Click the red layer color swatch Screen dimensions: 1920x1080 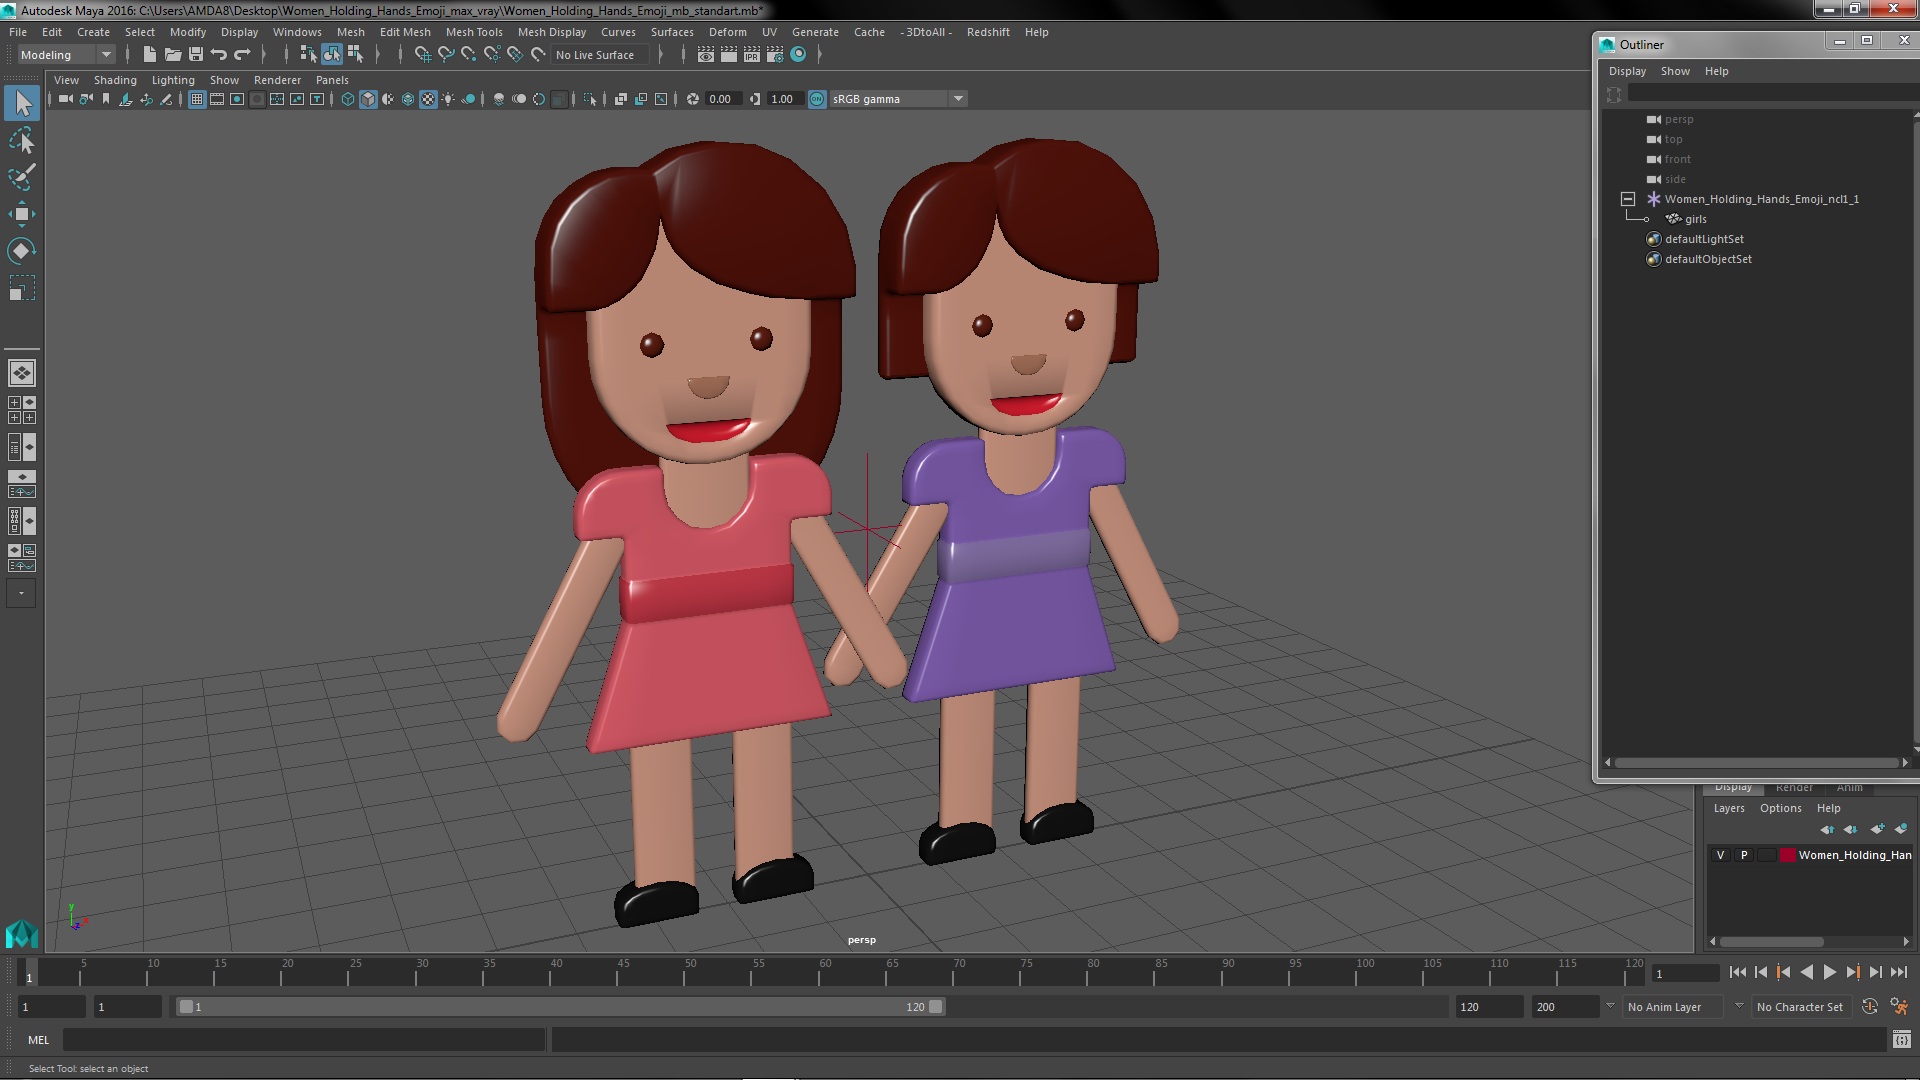coord(1787,855)
